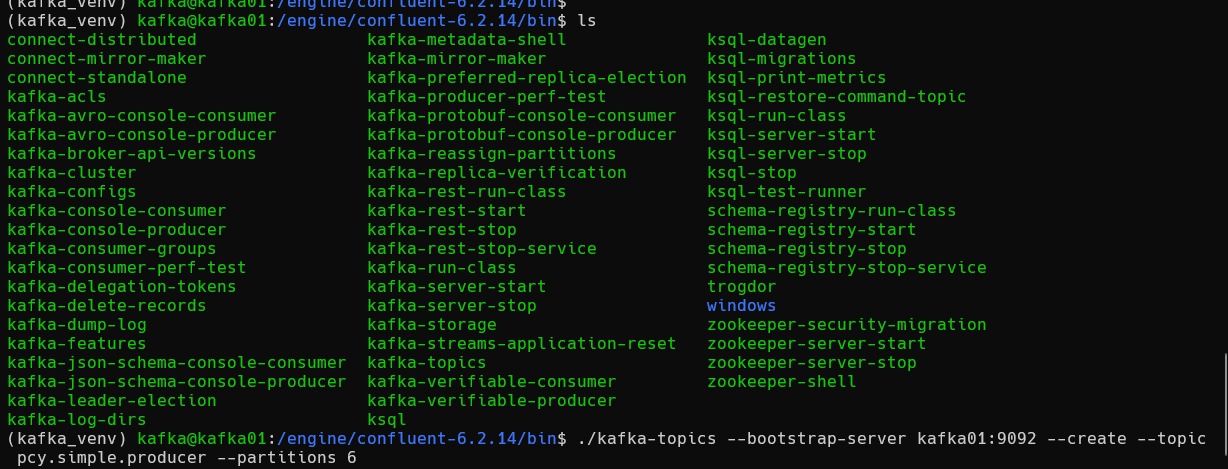Click the kafka-topics entry in the file listing
Image resolution: width=1228 pixels, height=469 pixels.
click(x=426, y=363)
